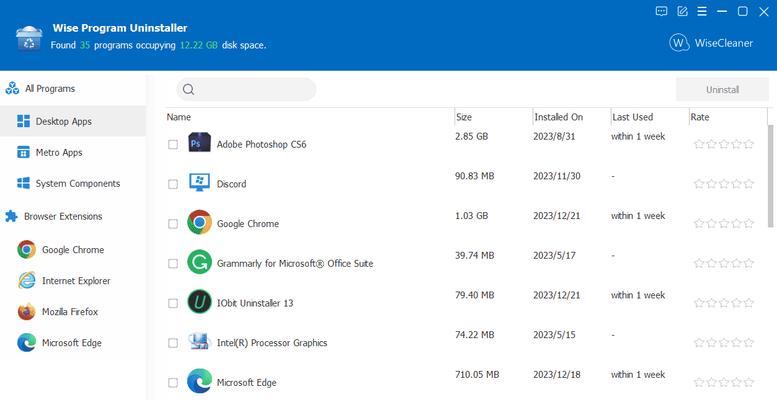Show Mozilla Firefox extensions
The width and height of the screenshot is (777, 400).
73,312
